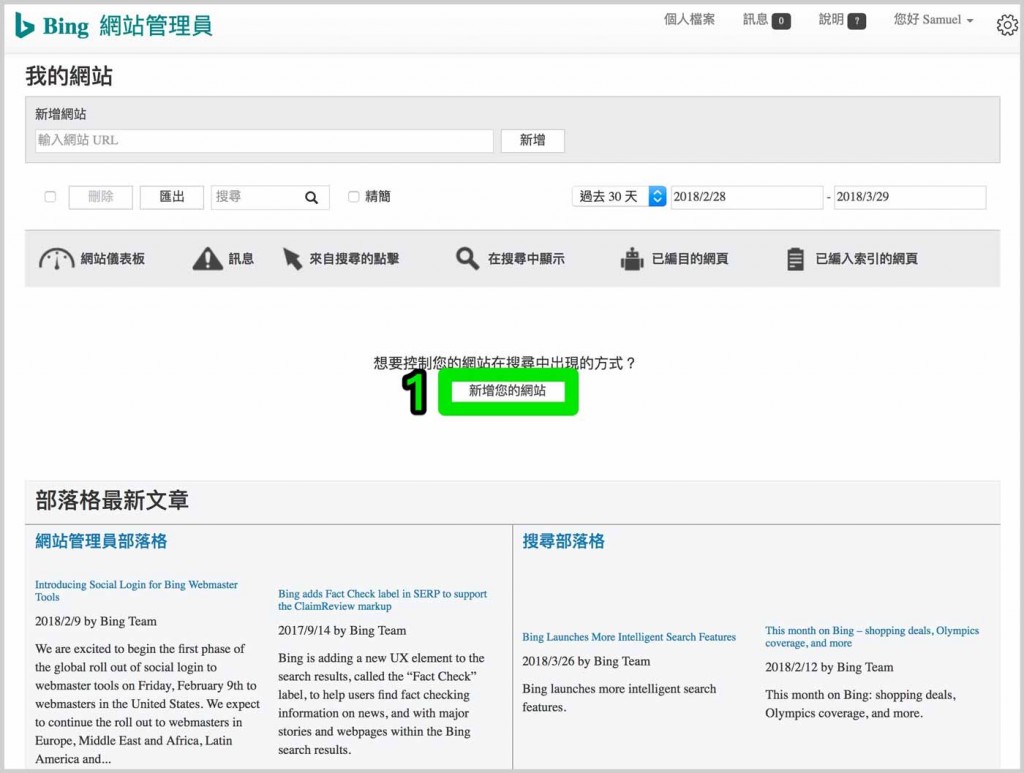The height and width of the screenshot is (773, 1024).
Task: Open 說明 in the top menu
Action: (831, 20)
